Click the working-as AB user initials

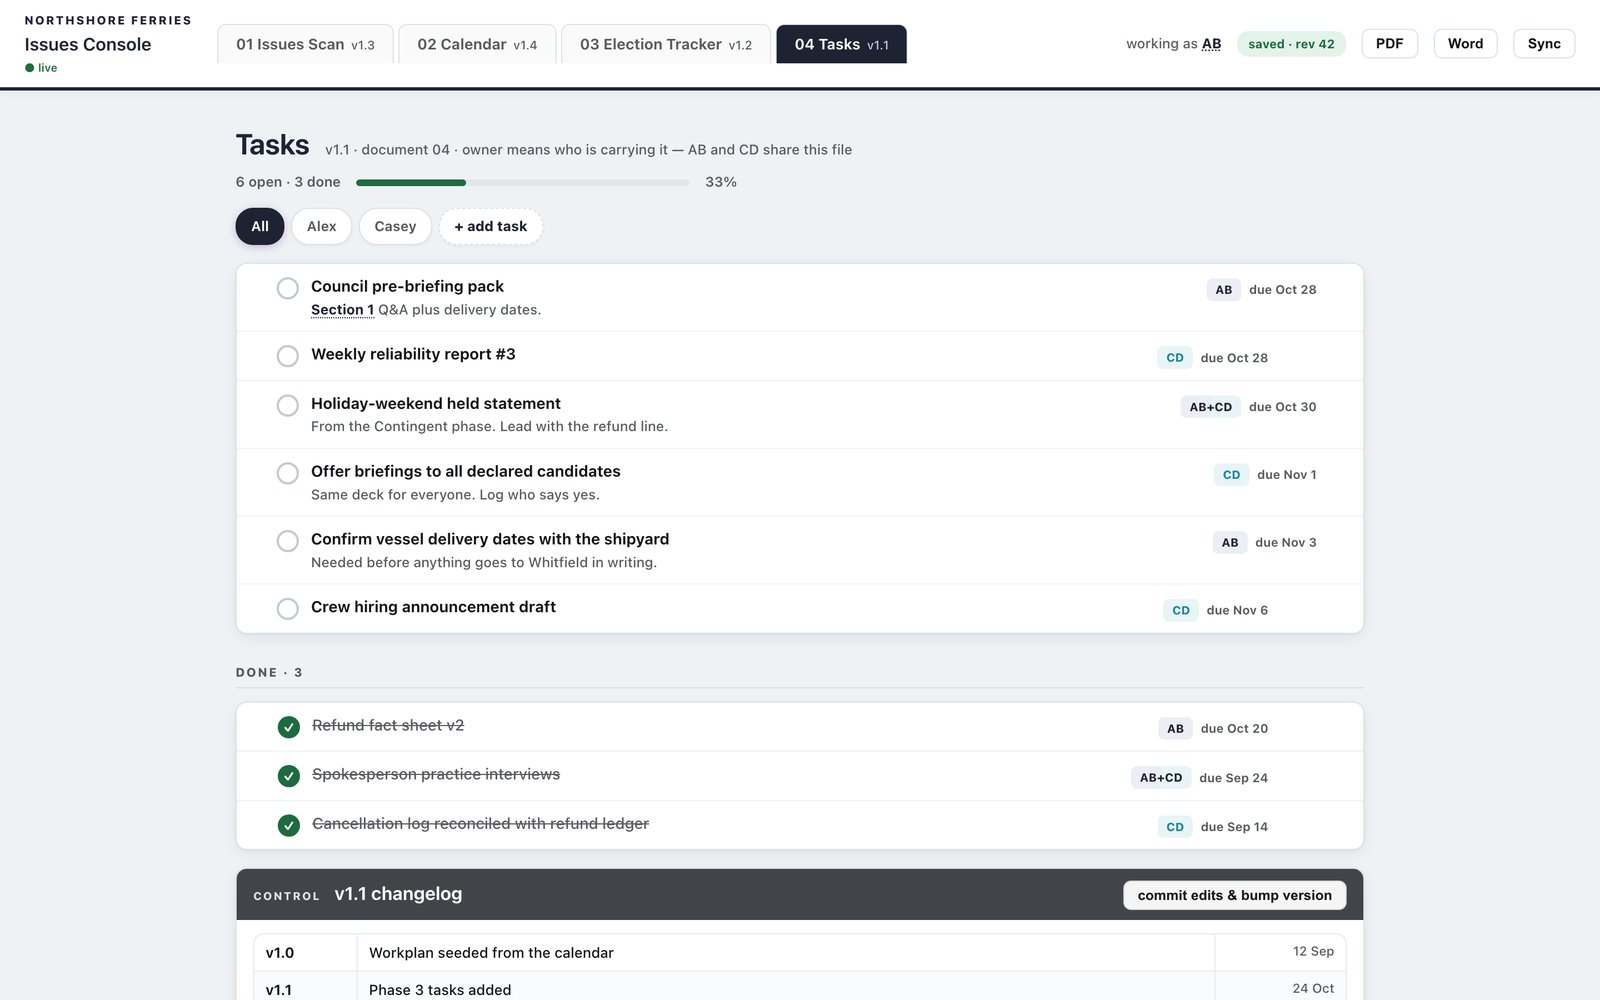pyautogui.click(x=1211, y=44)
